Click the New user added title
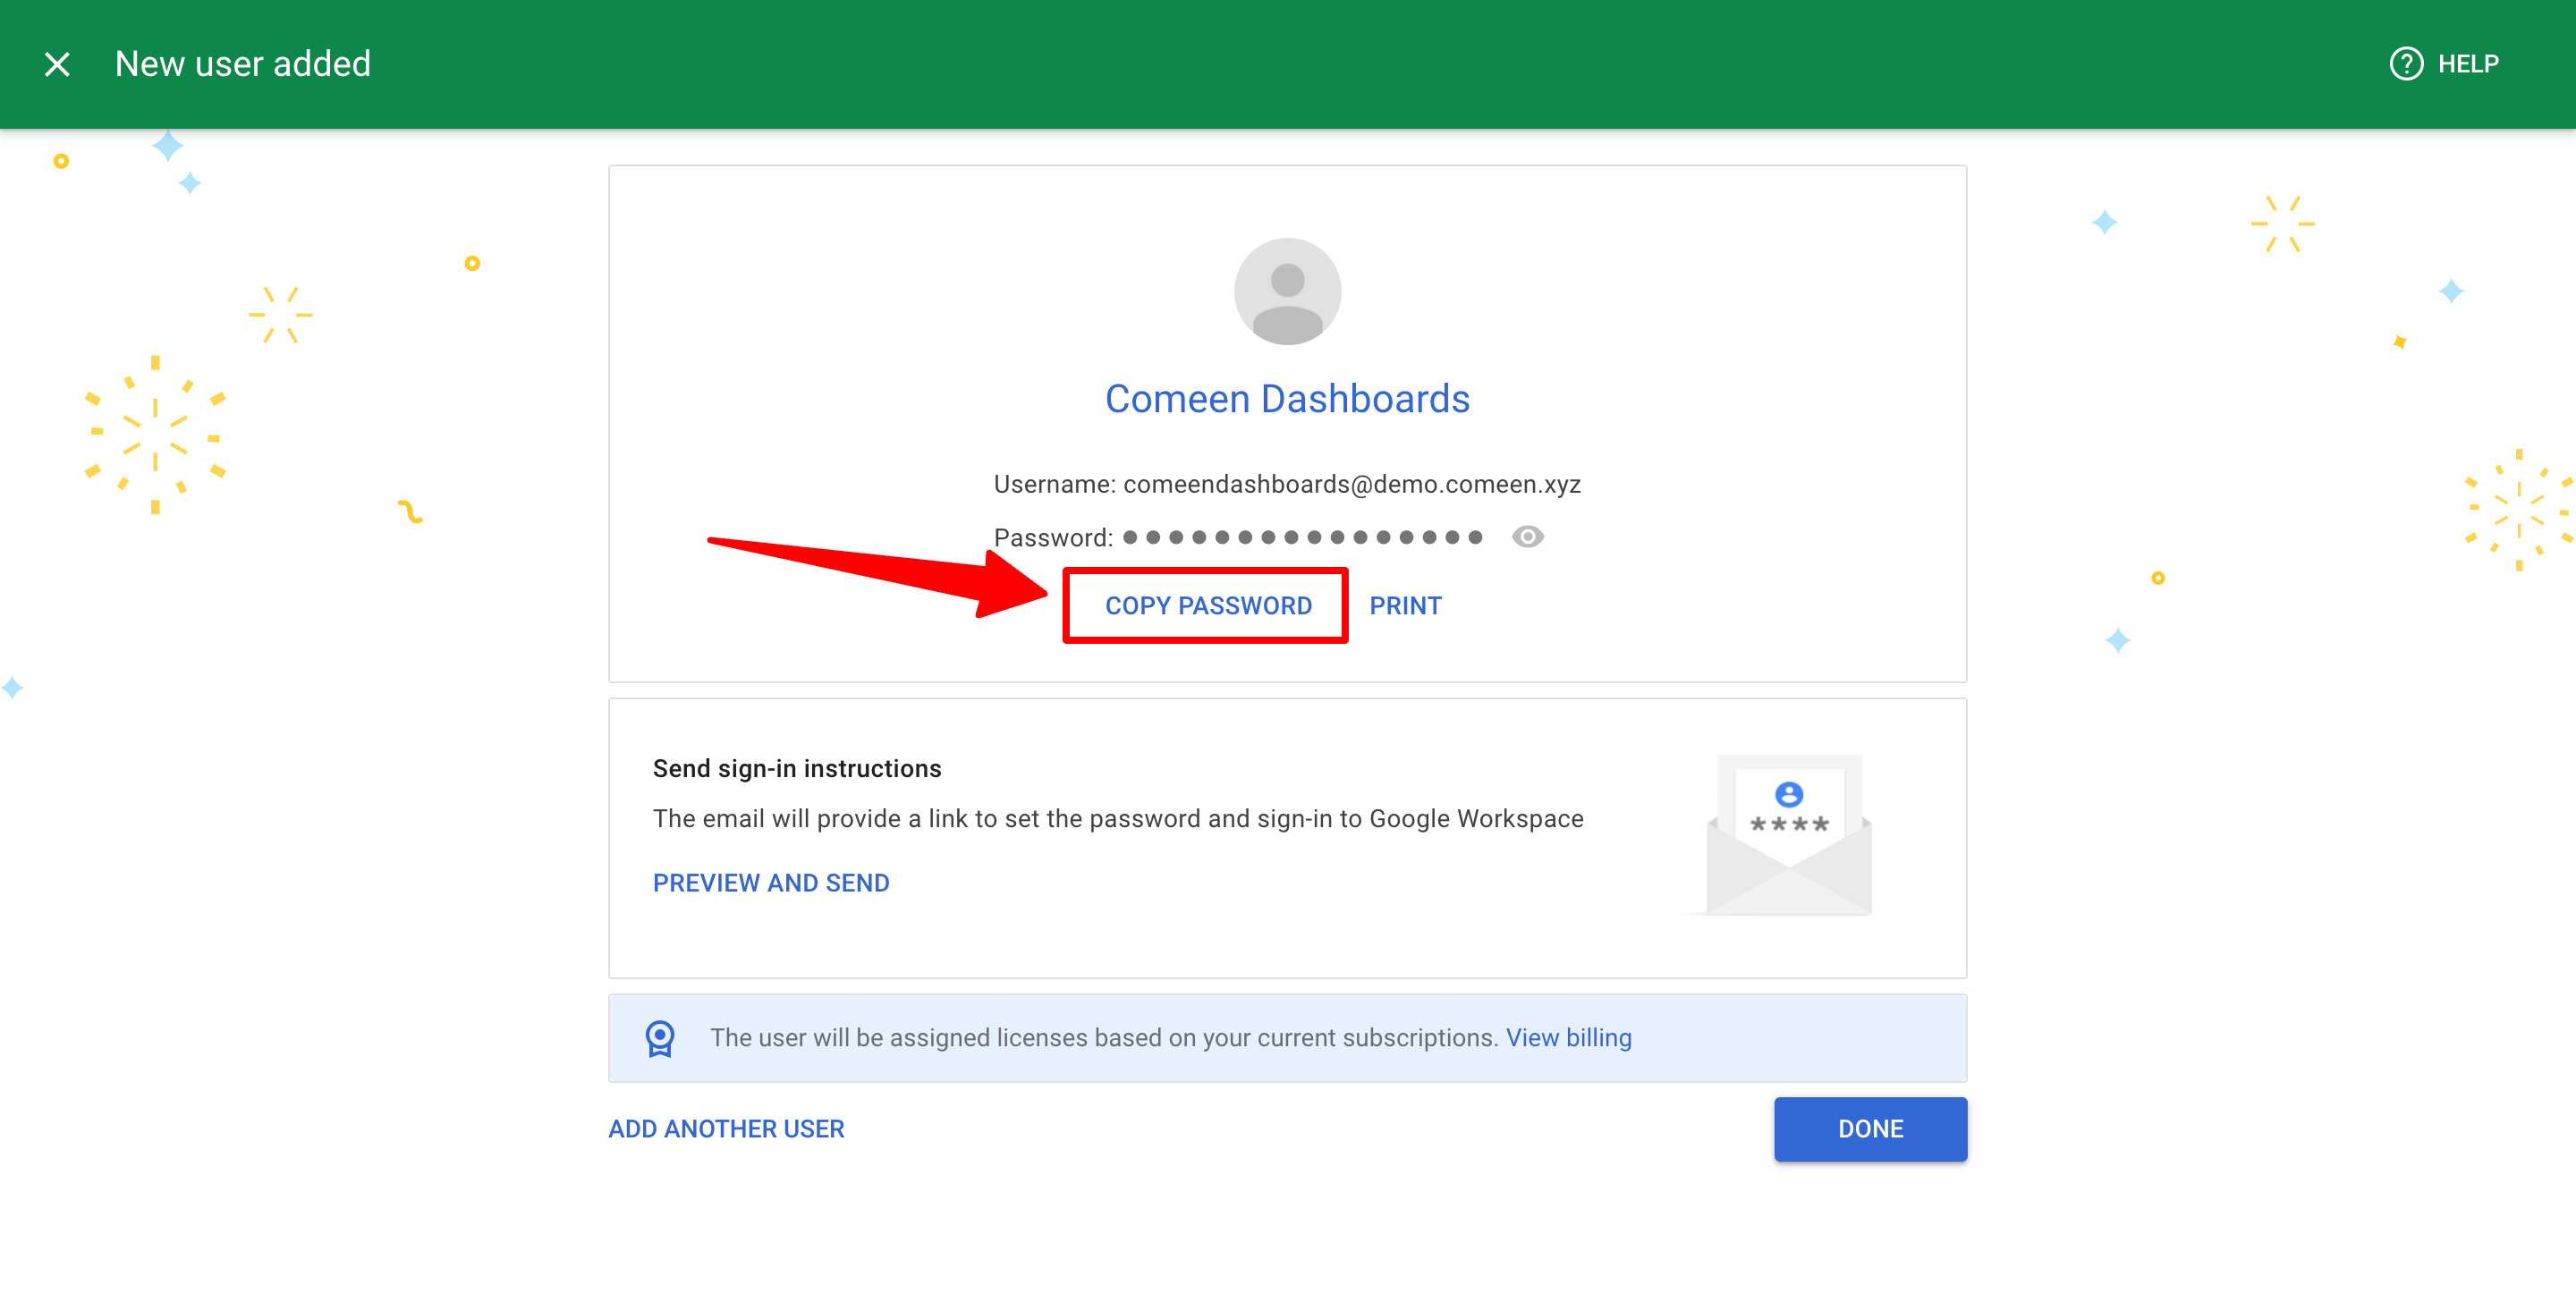The width and height of the screenshot is (2576, 1302). click(x=243, y=64)
